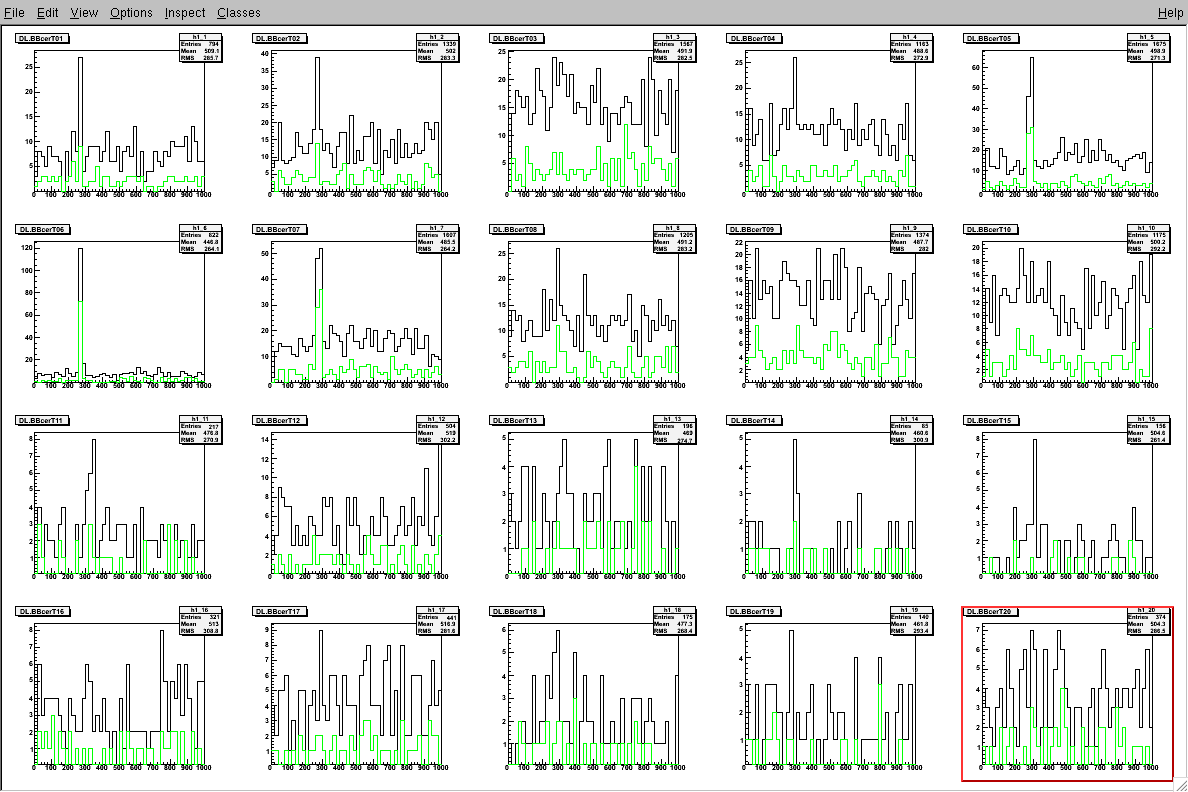Image resolution: width=1188 pixels, height=792 pixels.
Task: Click the h1_13 statistics box
Action: tap(674, 429)
